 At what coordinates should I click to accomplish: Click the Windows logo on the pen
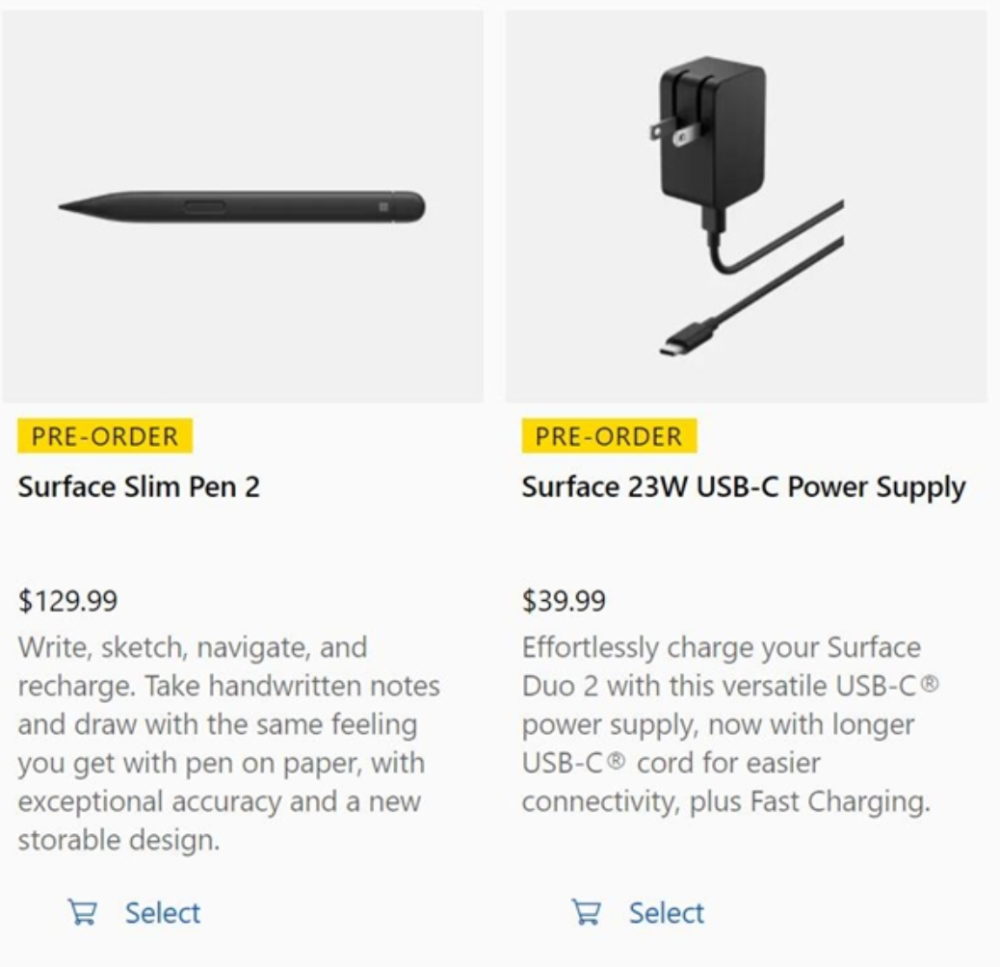point(384,207)
